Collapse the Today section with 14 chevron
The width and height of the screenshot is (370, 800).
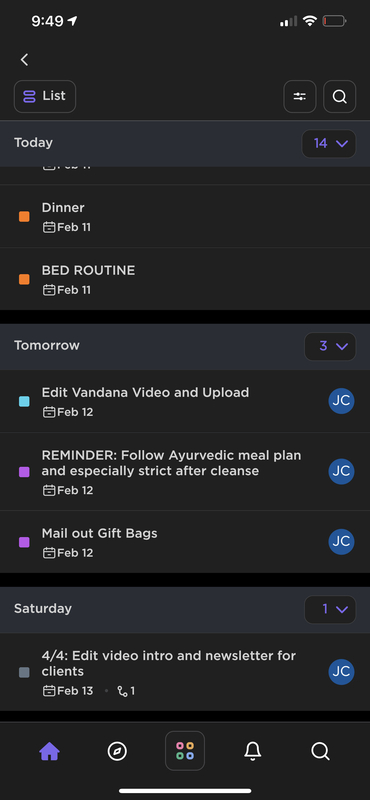click(x=329, y=144)
